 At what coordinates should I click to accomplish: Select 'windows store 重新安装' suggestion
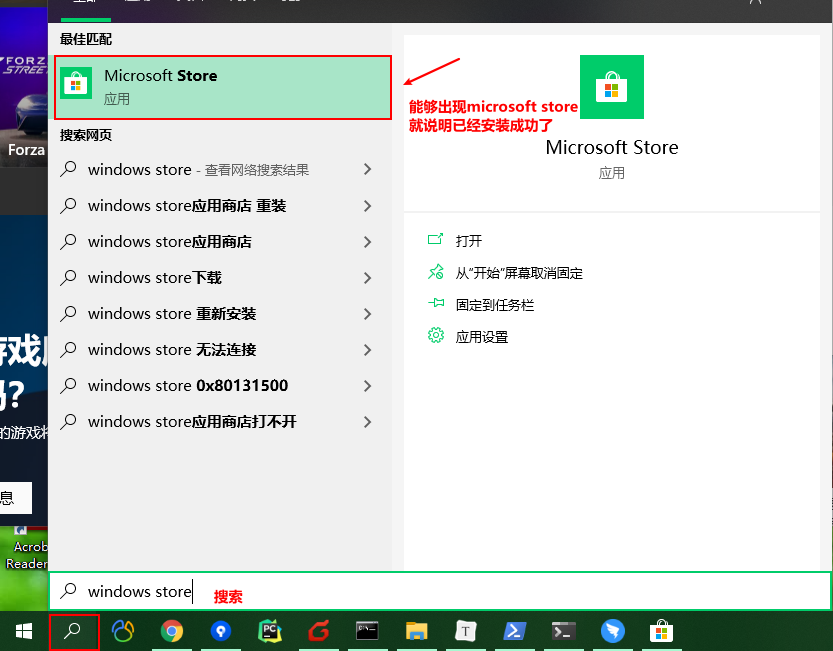point(220,314)
